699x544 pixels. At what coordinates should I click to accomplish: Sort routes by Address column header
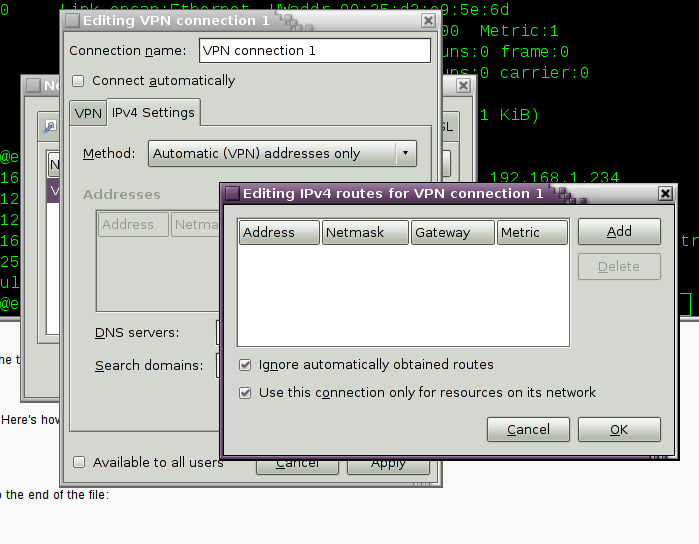(x=280, y=232)
